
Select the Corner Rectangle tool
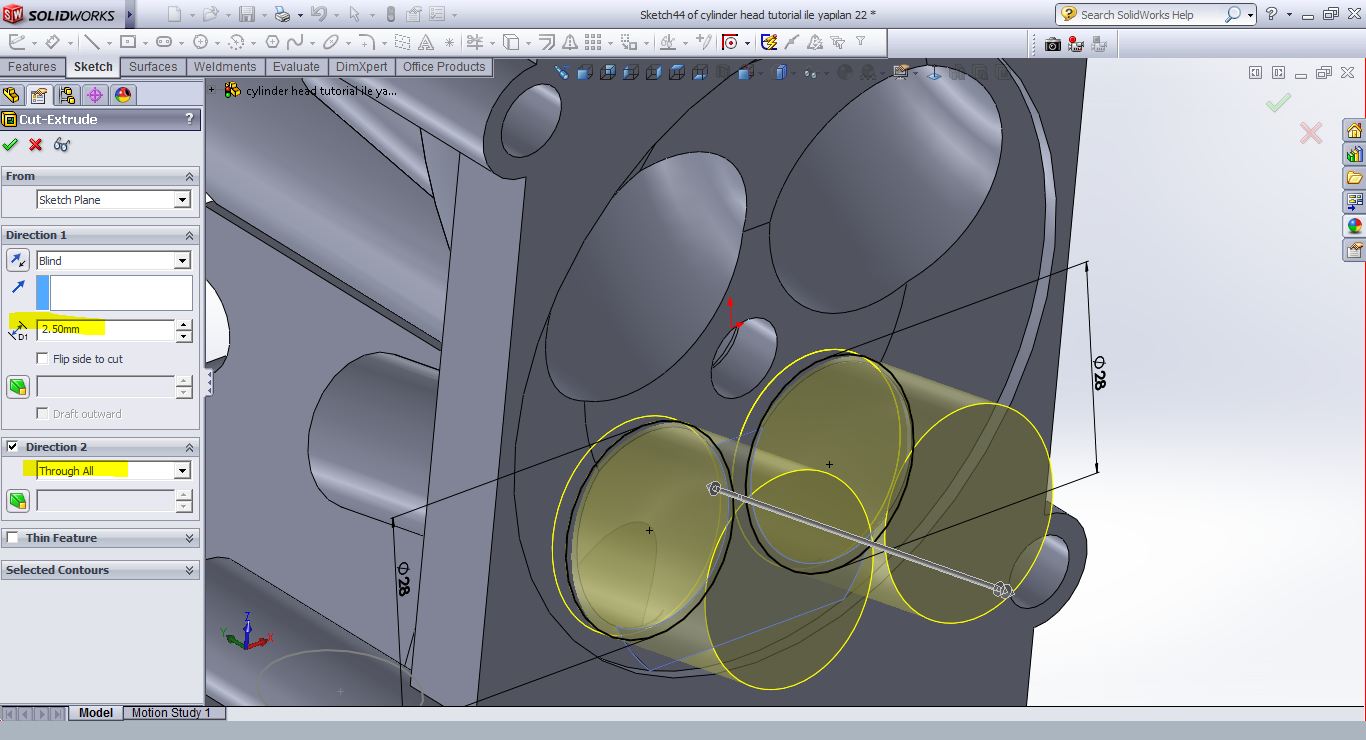128,42
